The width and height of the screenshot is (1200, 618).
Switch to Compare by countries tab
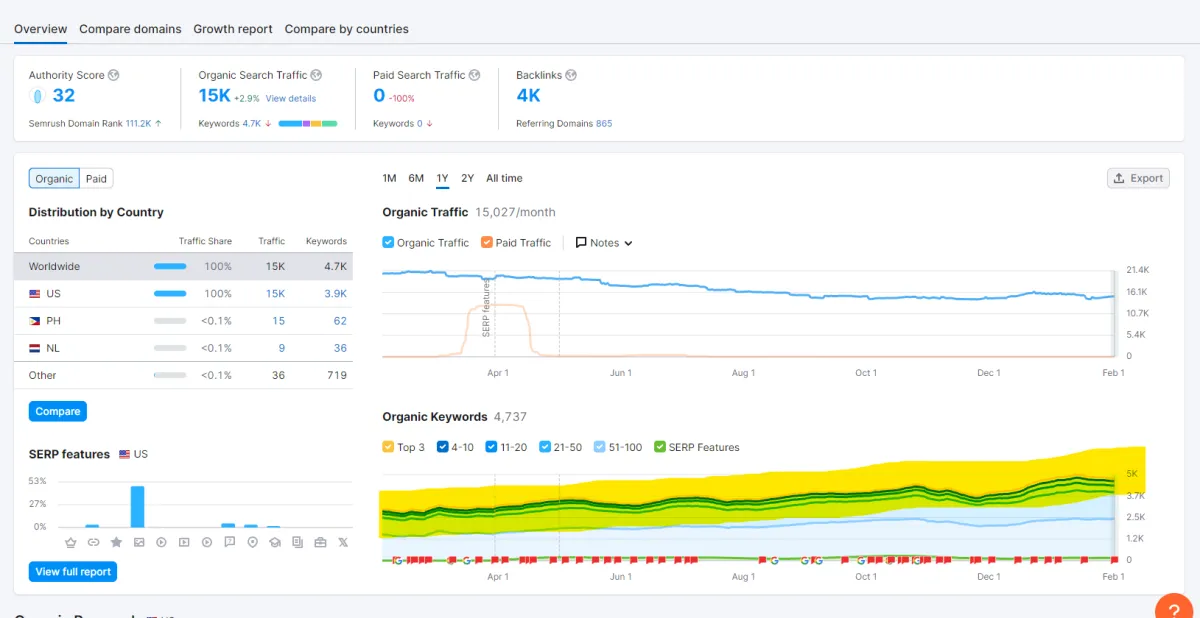pos(346,29)
